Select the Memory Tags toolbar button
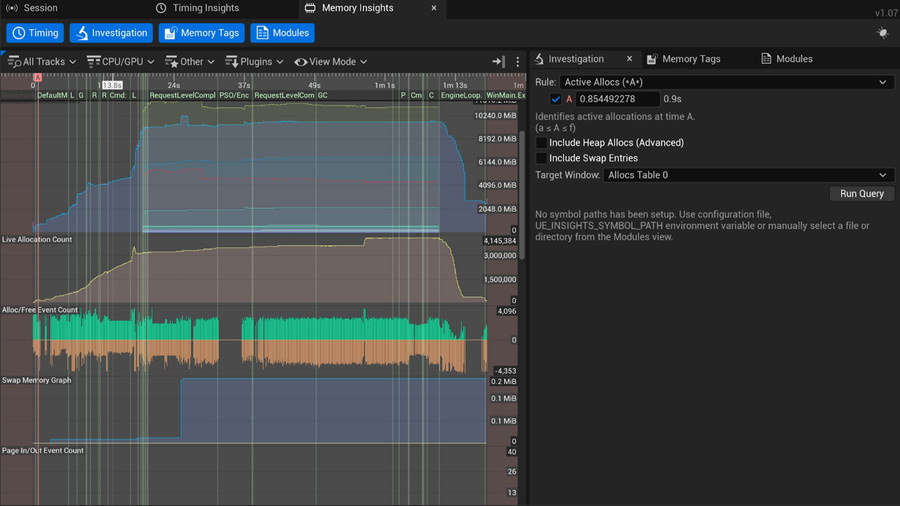This screenshot has width=900, height=506. pyautogui.click(x=201, y=33)
